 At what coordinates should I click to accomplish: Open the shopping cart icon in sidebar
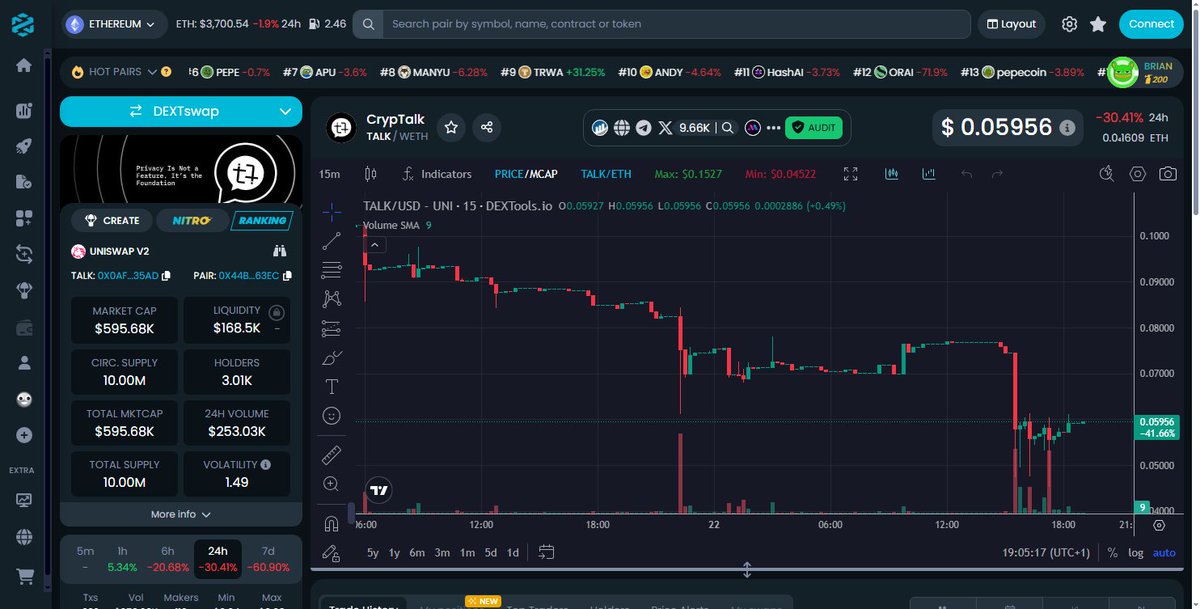point(24,576)
